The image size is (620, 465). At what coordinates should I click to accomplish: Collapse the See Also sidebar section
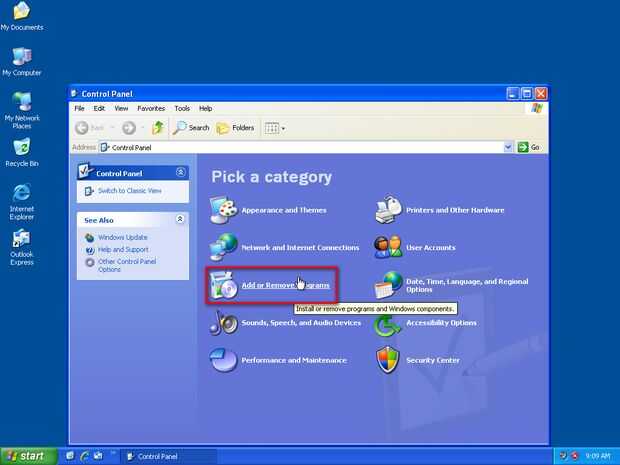180,219
